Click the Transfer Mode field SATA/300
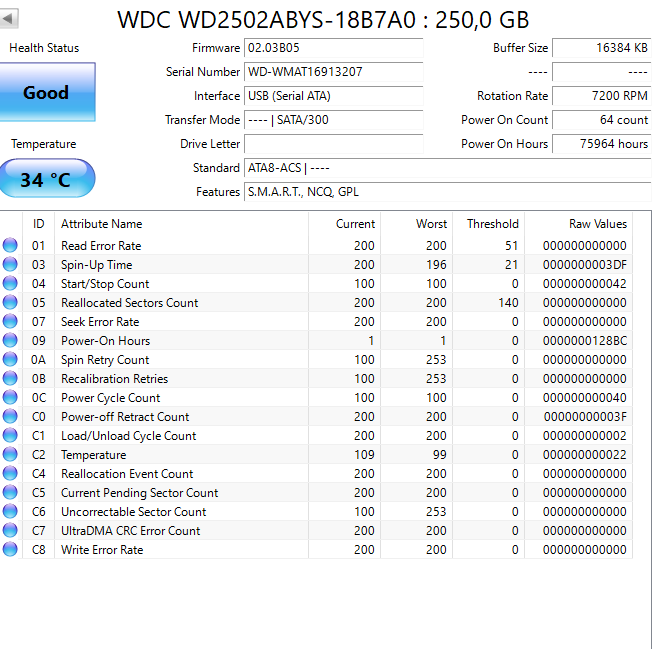This screenshot has height=649, width=655. tap(333, 120)
